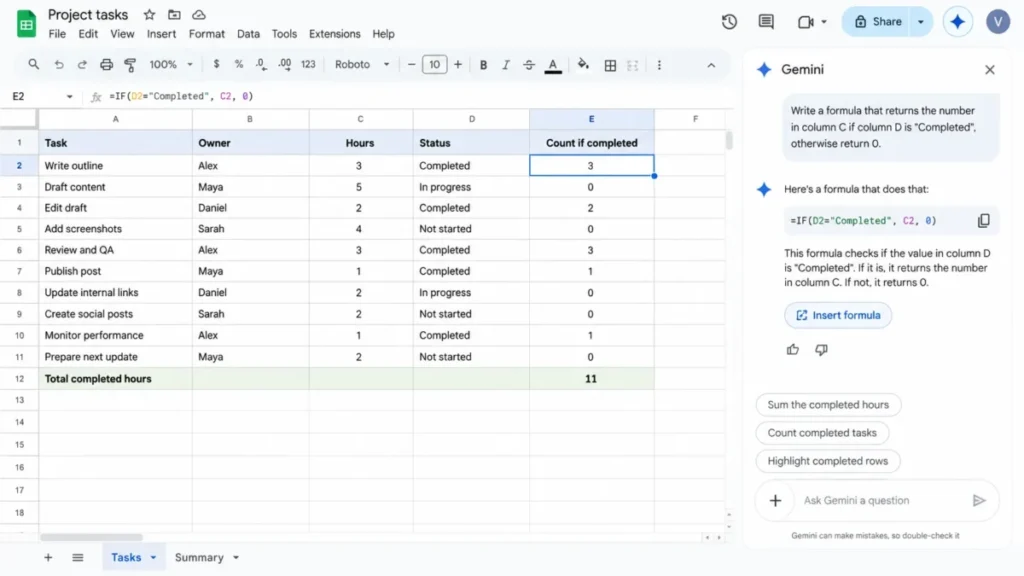
Task: Start a video call with the camera icon
Action: click(x=805, y=22)
